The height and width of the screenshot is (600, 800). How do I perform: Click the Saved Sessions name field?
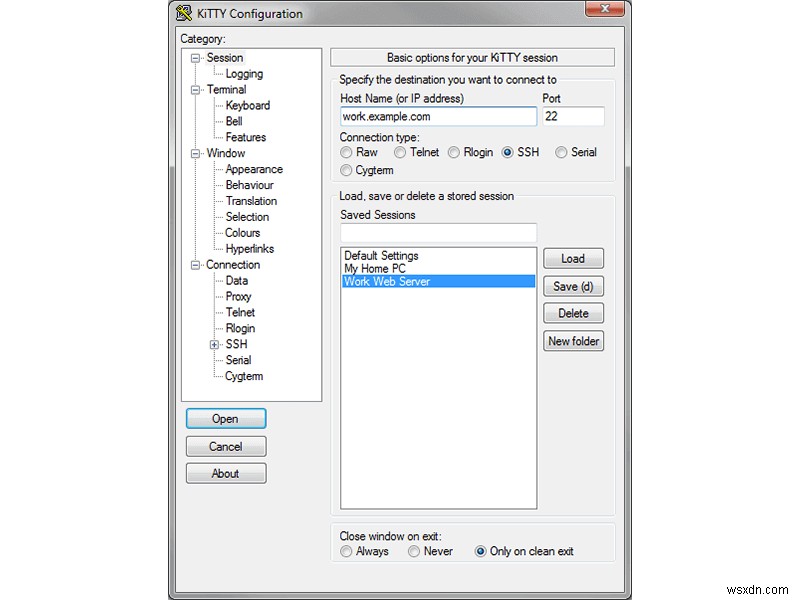click(x=438, y=233)
